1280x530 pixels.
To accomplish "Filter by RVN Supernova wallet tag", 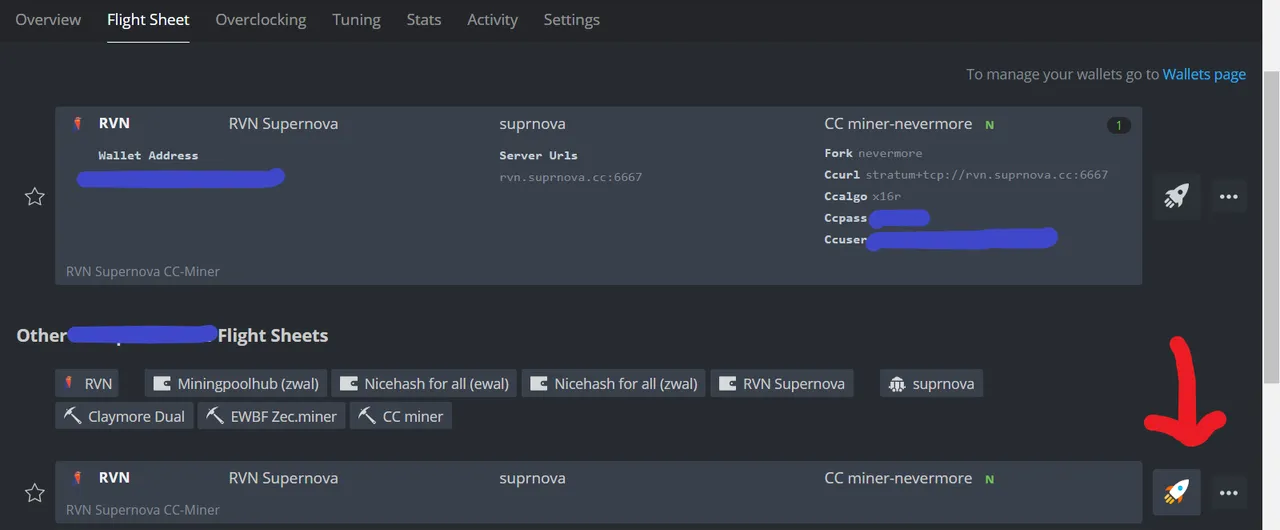I will [782, 384].
